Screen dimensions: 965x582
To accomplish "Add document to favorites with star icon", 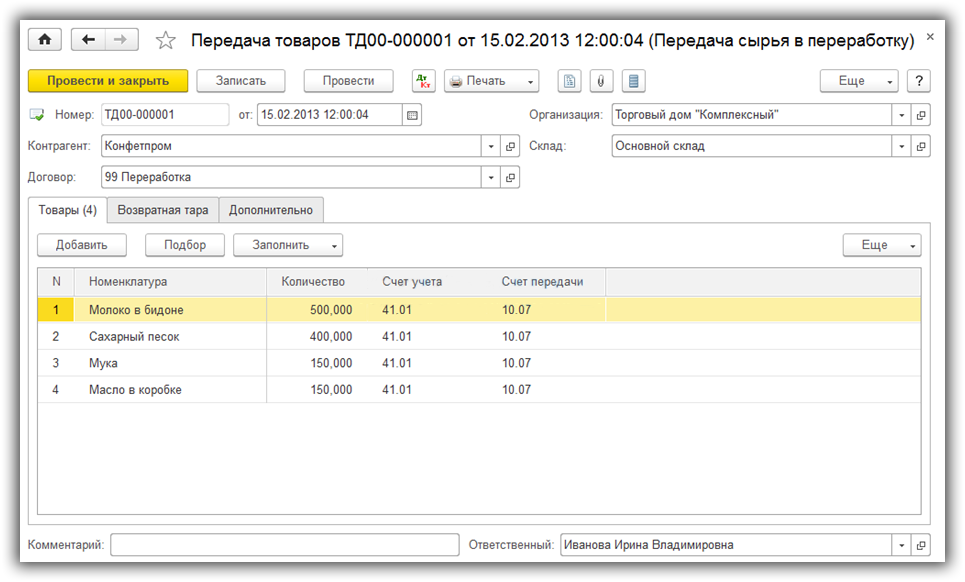I will (166, 40).
